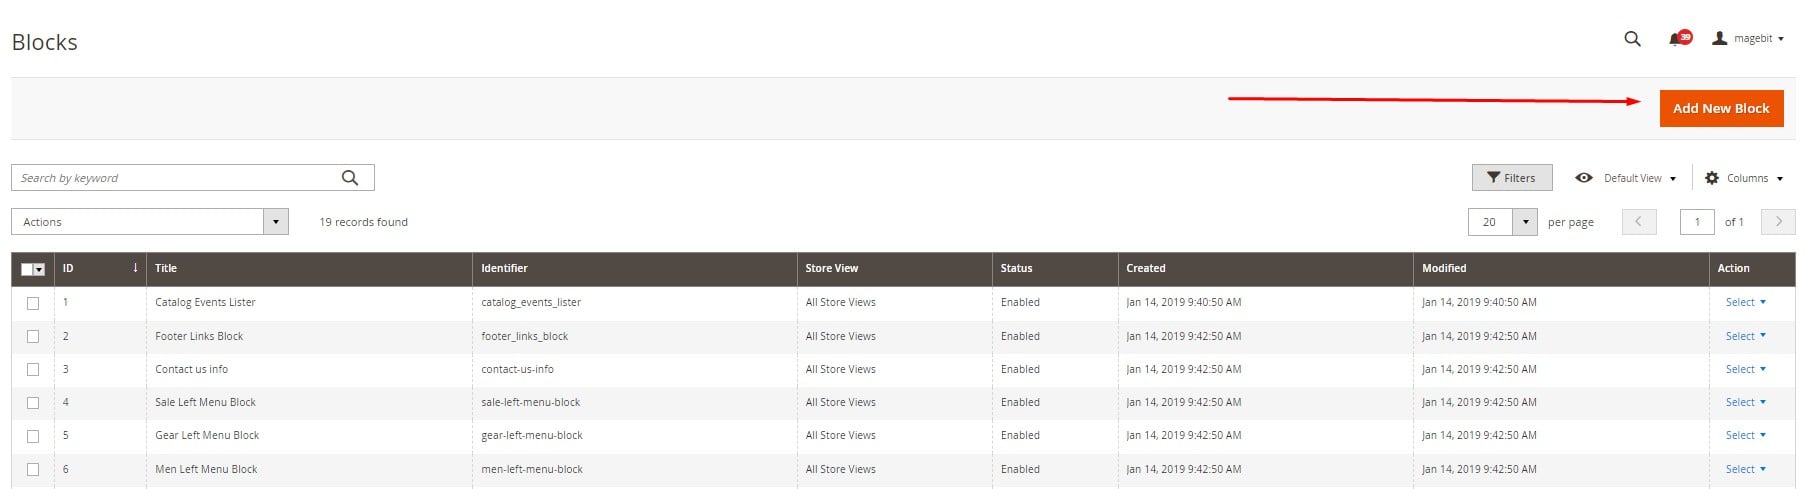Screen dimensions: 1805x489
Task: Sort by the ID column header
Action: coord(100,268)
